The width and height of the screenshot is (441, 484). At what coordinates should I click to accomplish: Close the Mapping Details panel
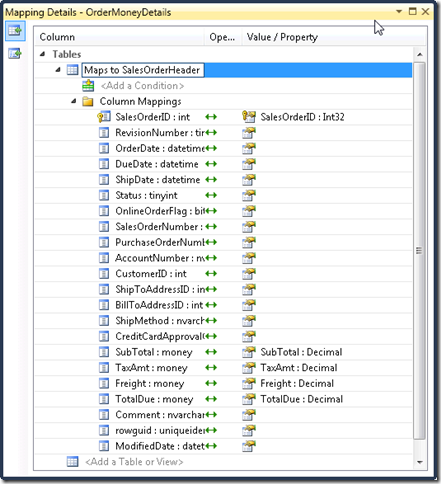(x=426, y=12)
